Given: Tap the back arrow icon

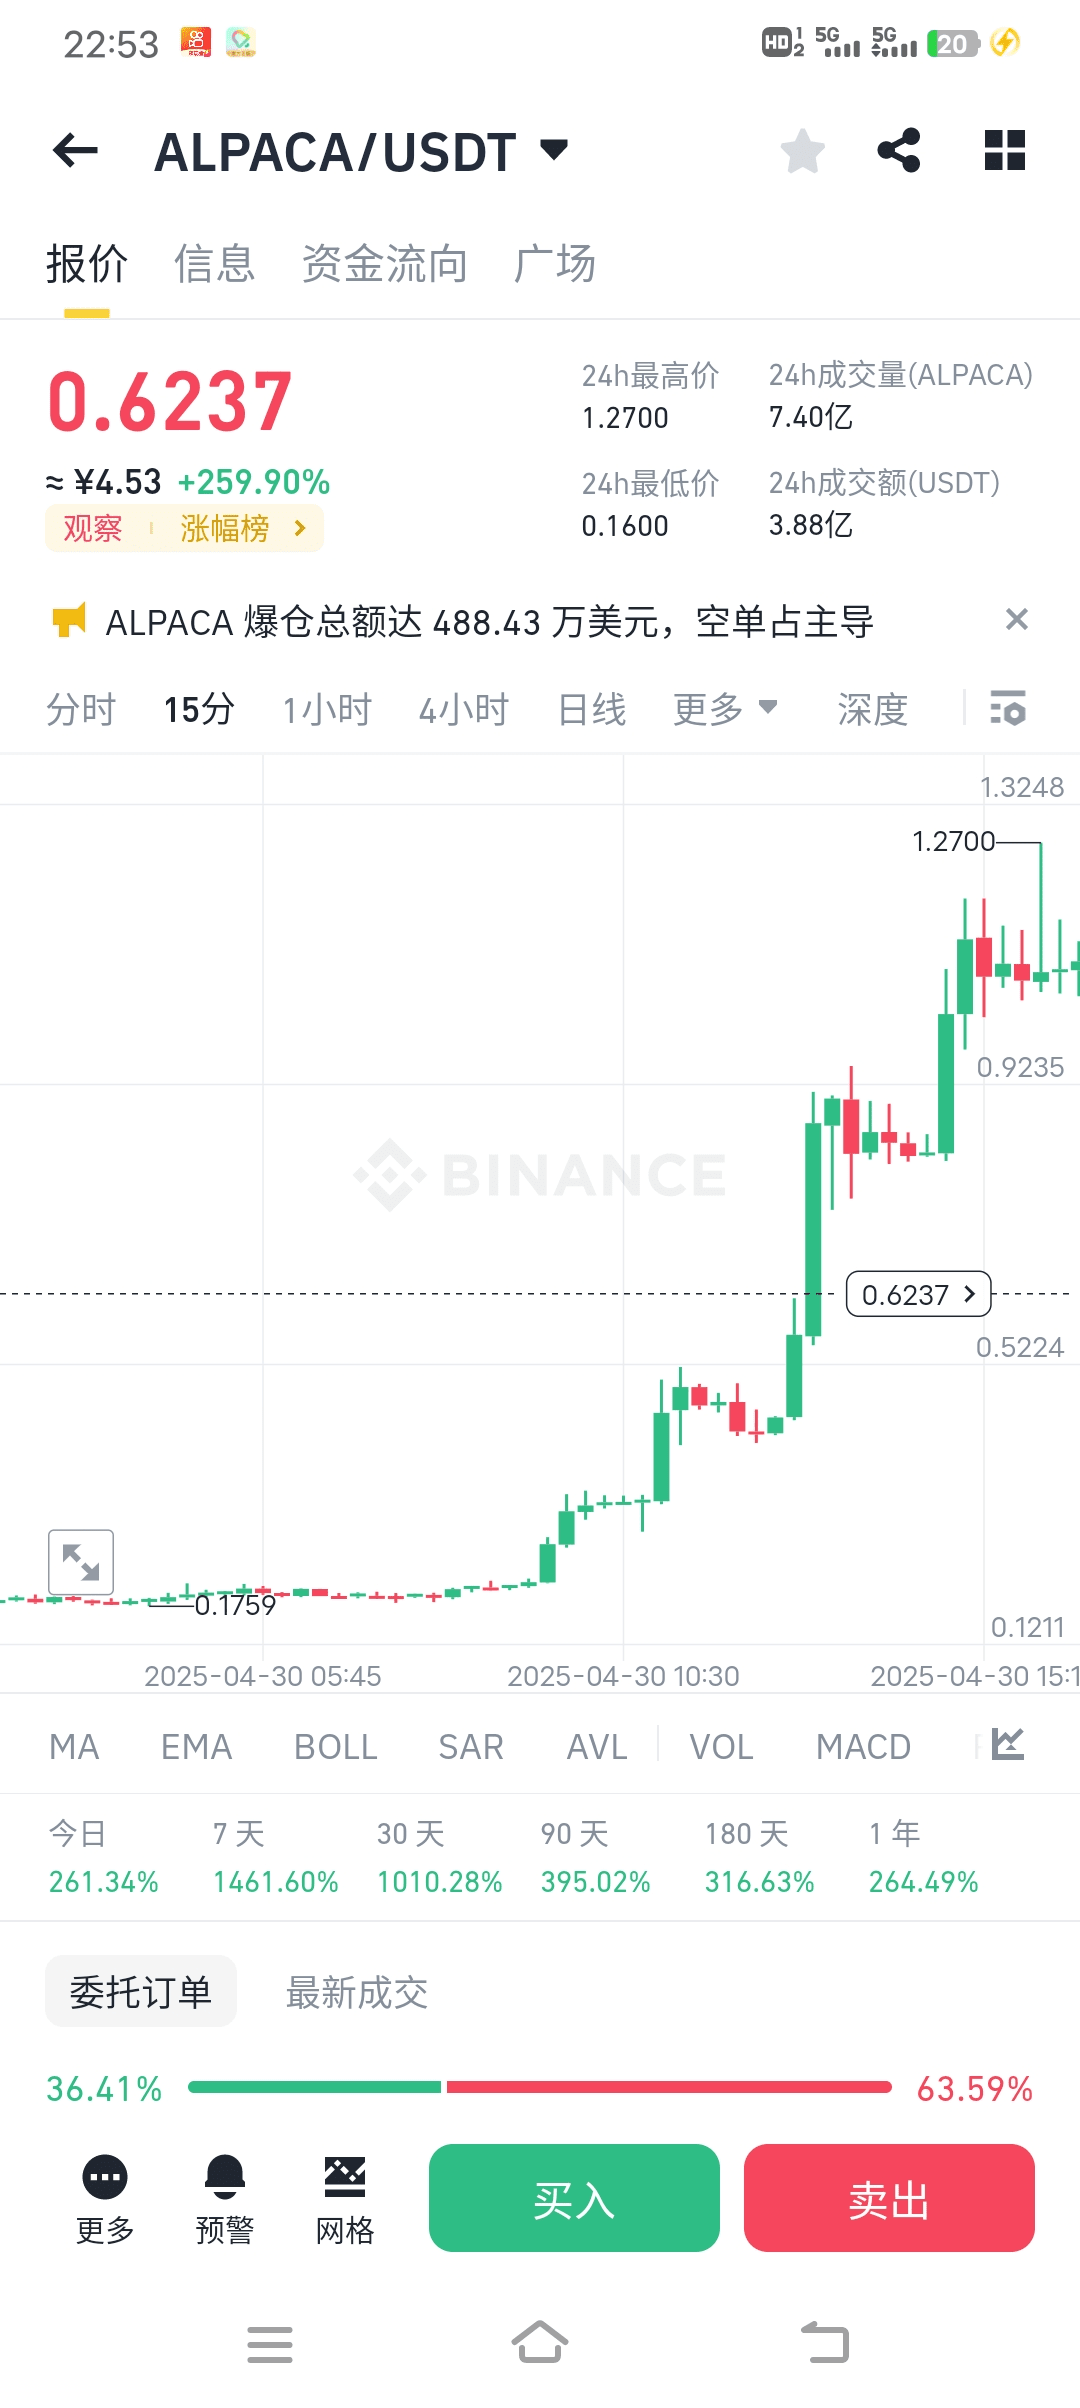Looking at the screenshot, I should 75,151.
